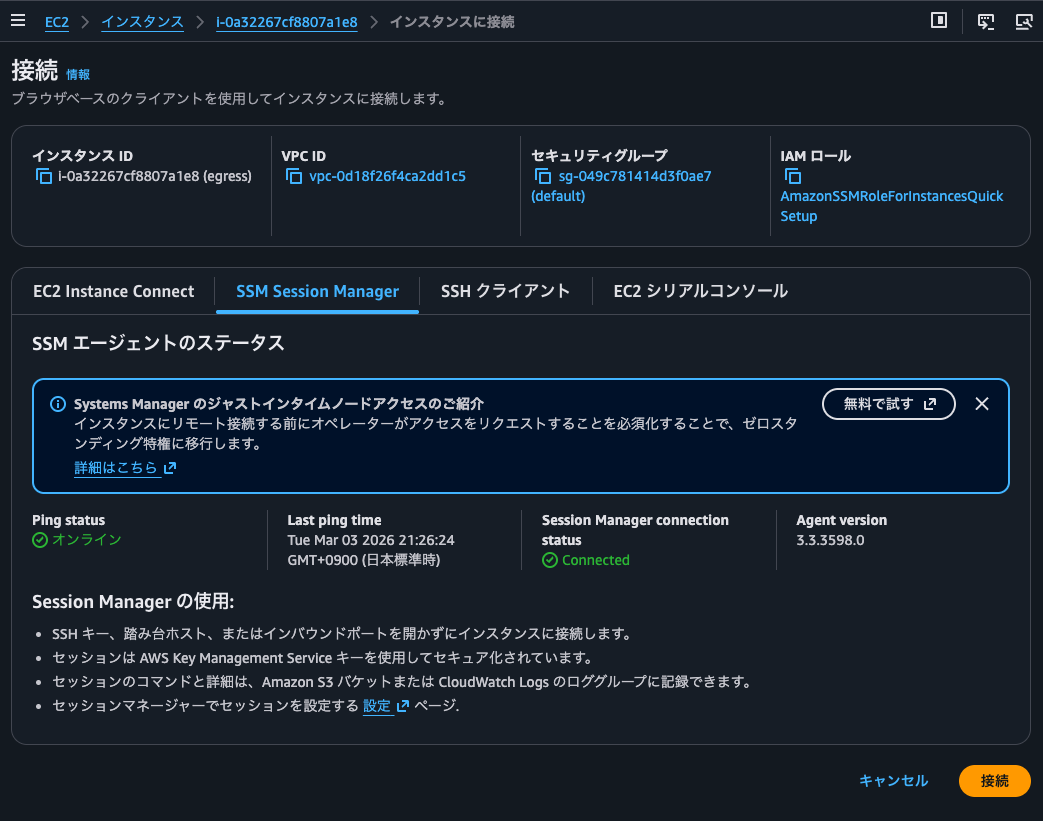Copy the VPC ID to clipboard

(x=294, y=175)
